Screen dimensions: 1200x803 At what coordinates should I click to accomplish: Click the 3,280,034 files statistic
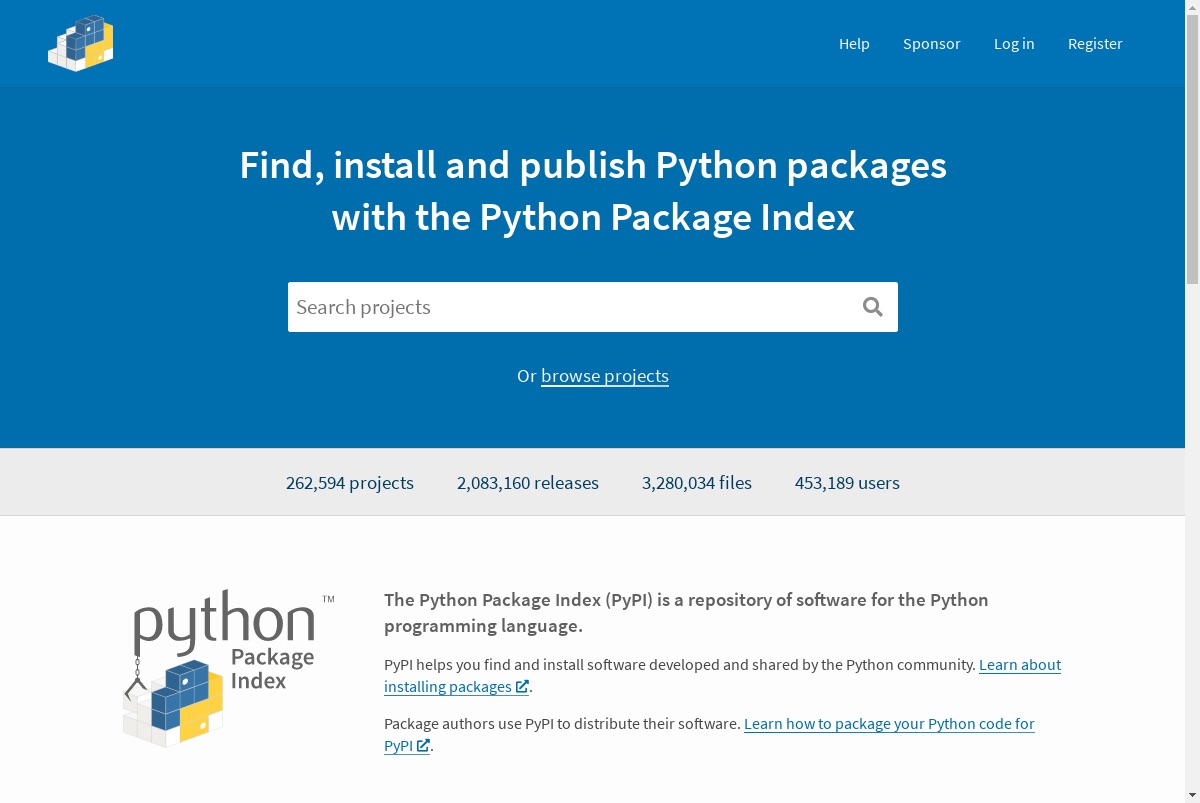[x=697, y=483]
